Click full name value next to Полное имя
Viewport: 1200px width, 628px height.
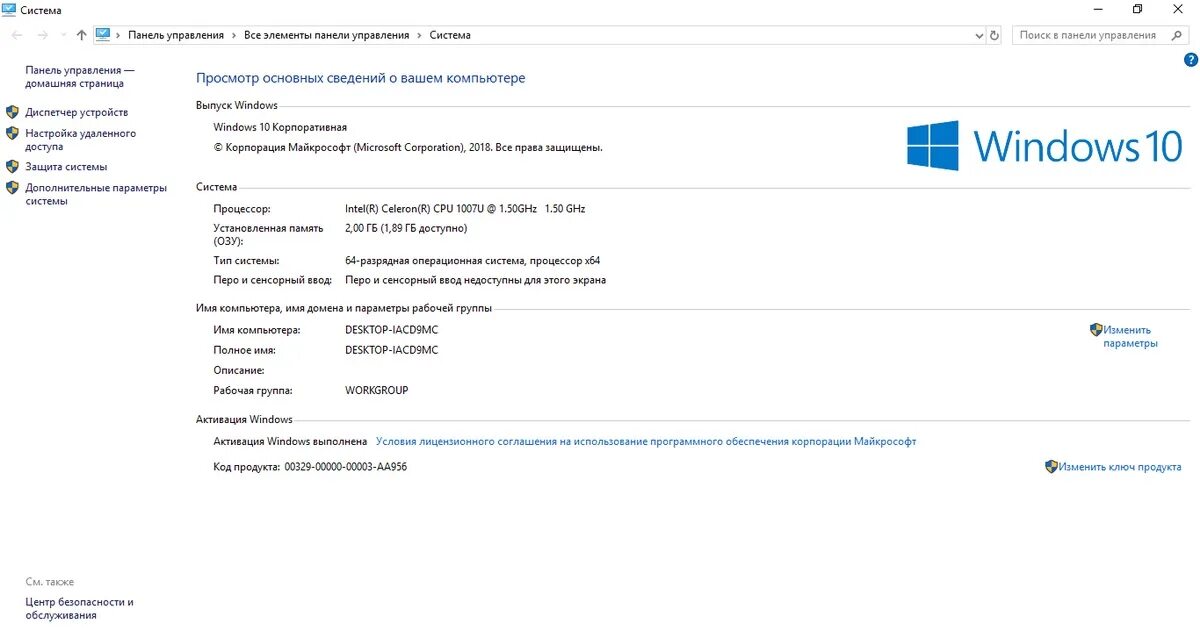[391, 350]
